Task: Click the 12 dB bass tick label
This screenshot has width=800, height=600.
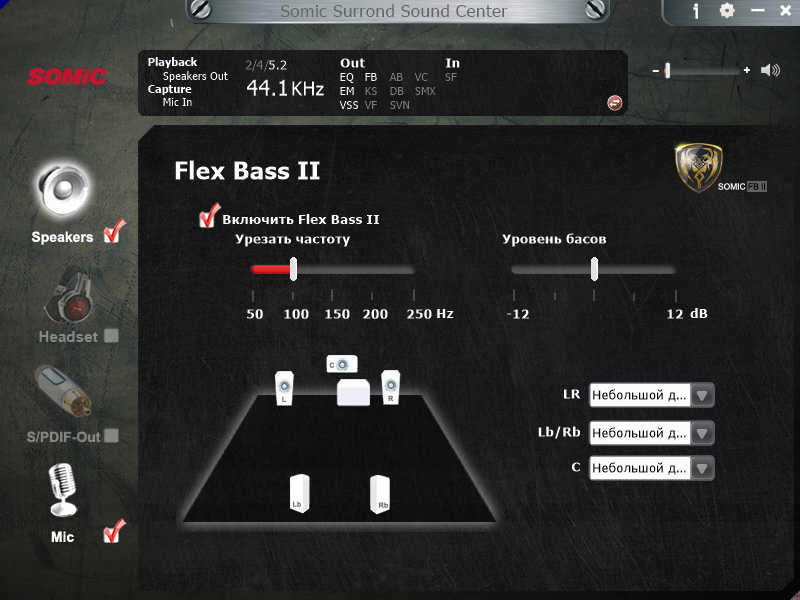Action: click(x=687, y=314)
